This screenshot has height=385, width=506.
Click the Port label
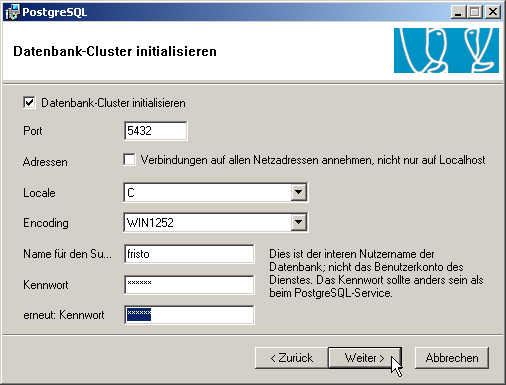click(33, 131)
